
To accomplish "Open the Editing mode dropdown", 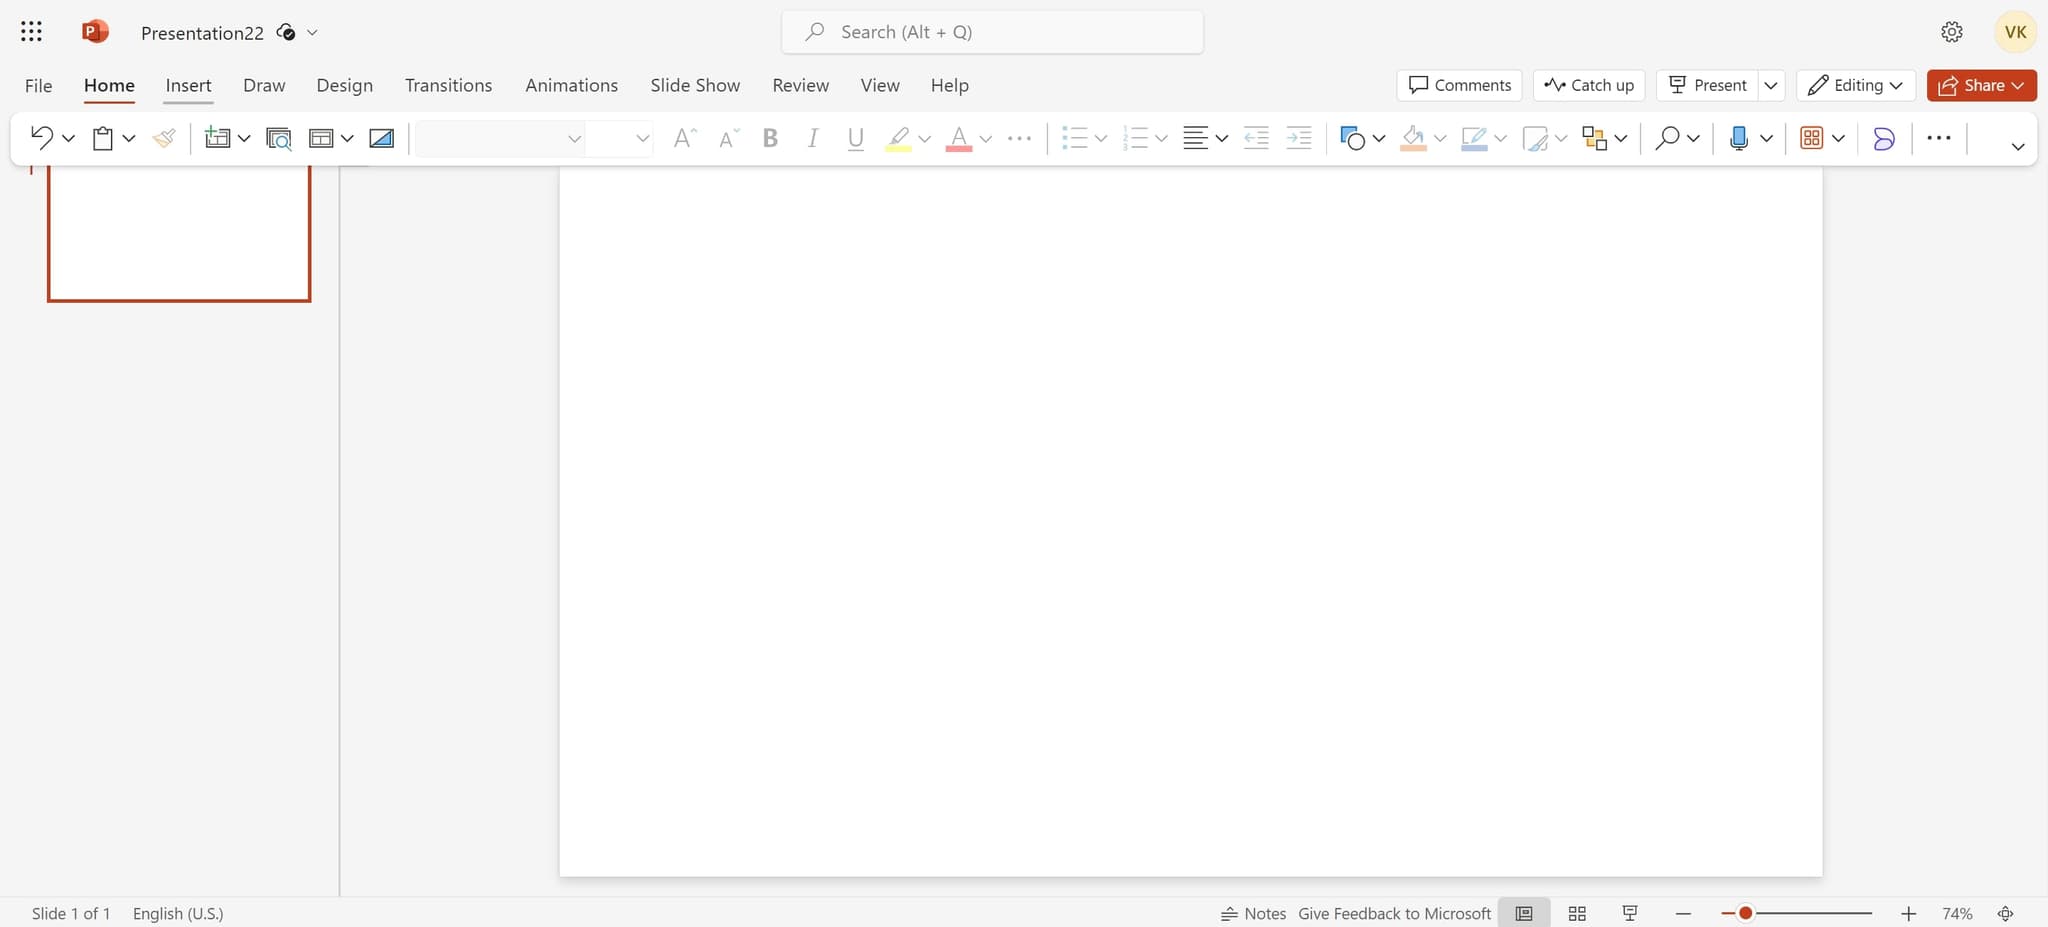I will tap(1855, 85).
